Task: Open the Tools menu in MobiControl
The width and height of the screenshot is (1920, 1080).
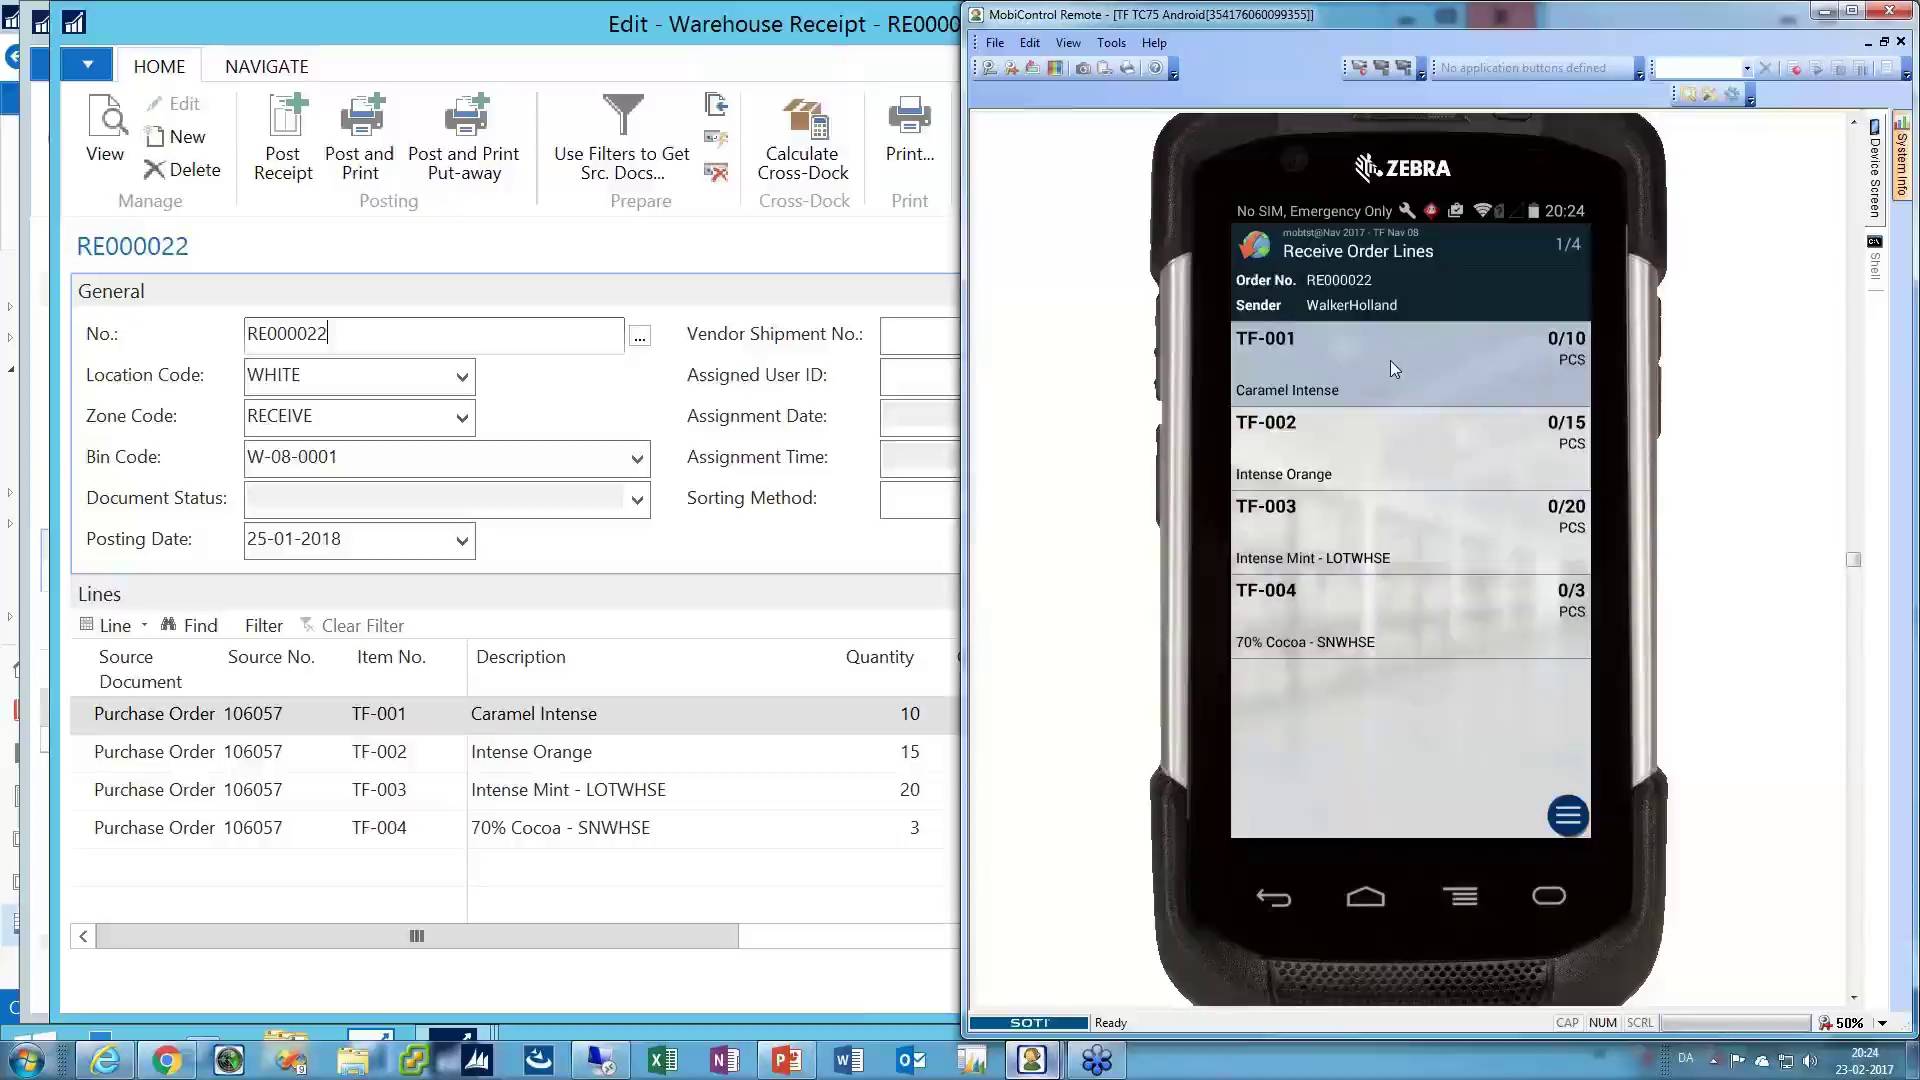Action: coord(1111,43)
